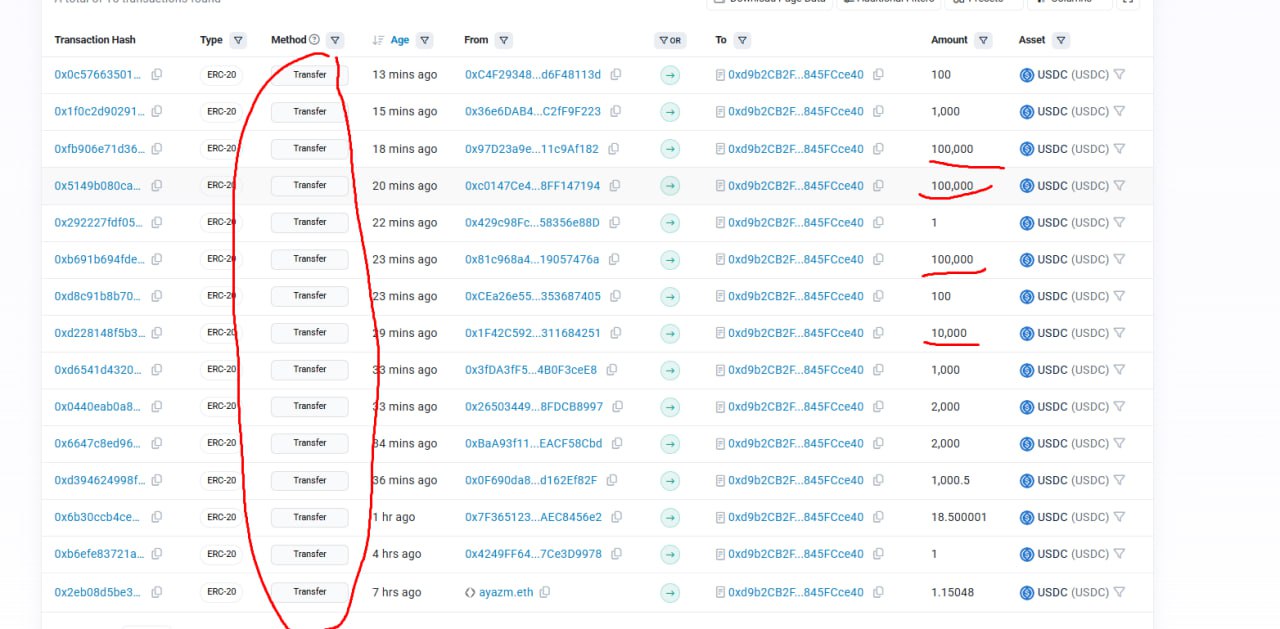Viewport: 1280px width, 629px height.
Task: Sort the table by the Age column
Action: [x=378, y=41]
